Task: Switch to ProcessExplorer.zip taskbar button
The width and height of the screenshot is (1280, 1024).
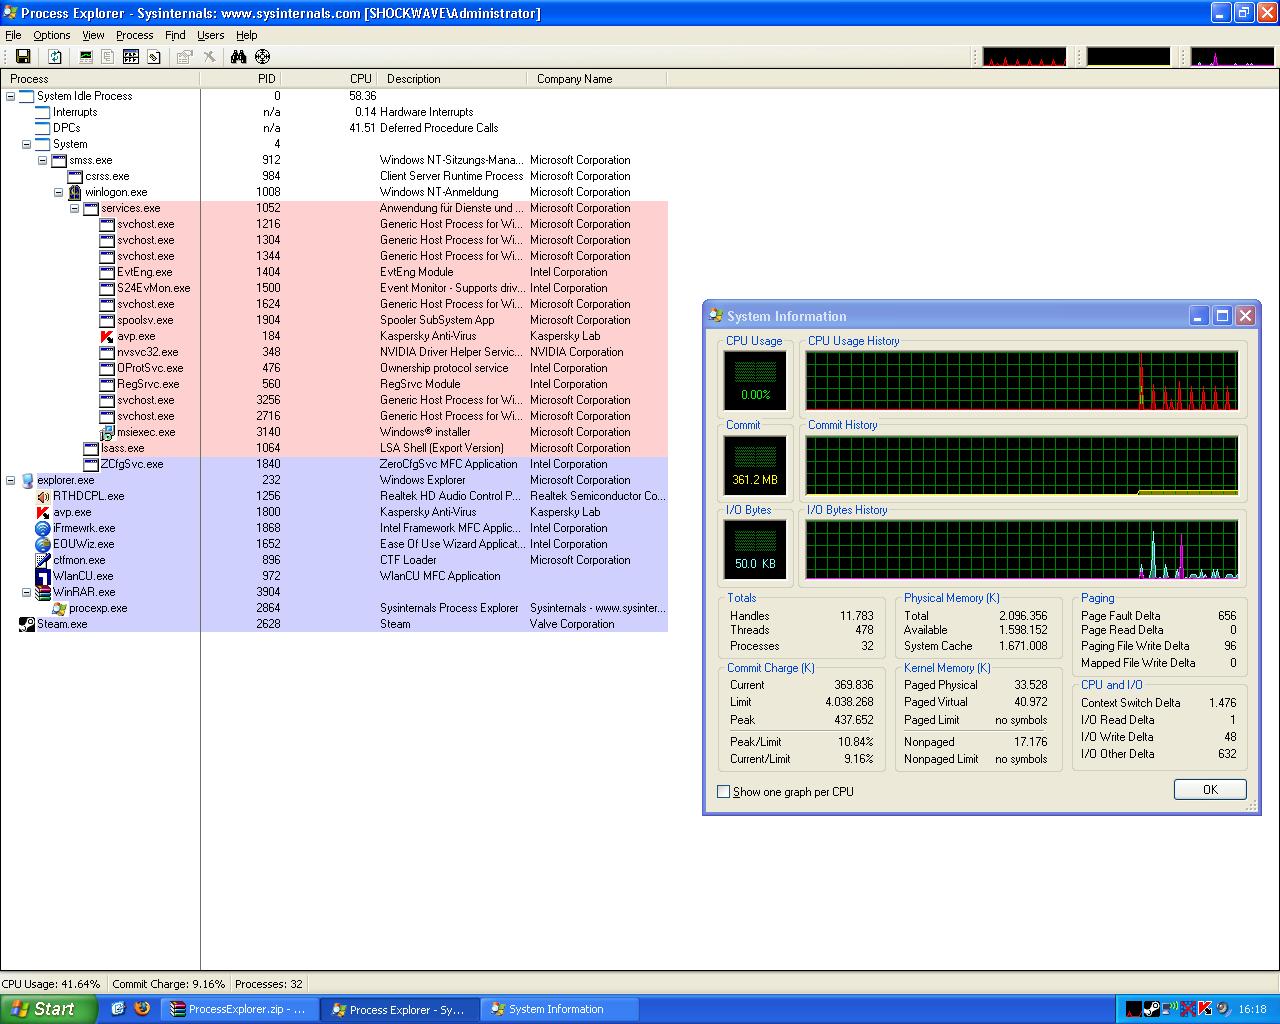Action: click(x=240, y=1009)
